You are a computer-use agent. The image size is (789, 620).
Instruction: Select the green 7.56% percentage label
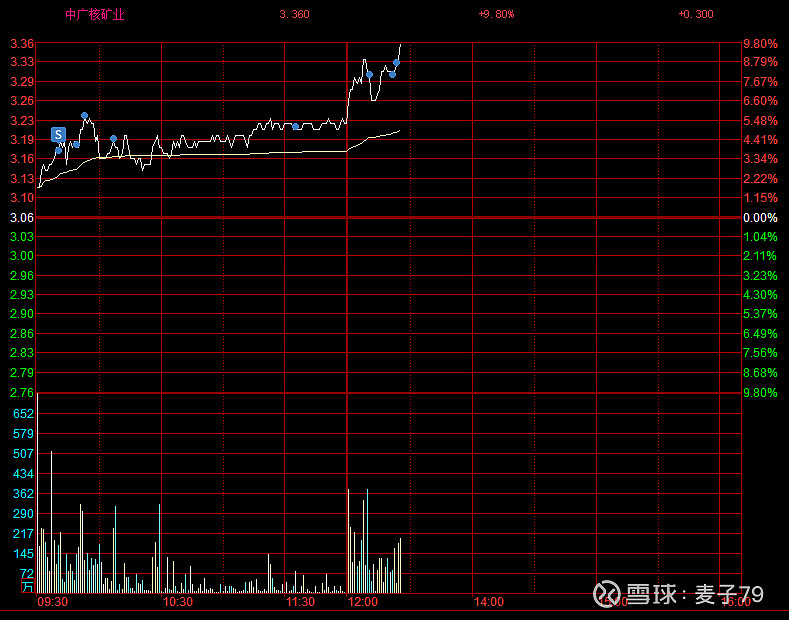tap(760, 353)
